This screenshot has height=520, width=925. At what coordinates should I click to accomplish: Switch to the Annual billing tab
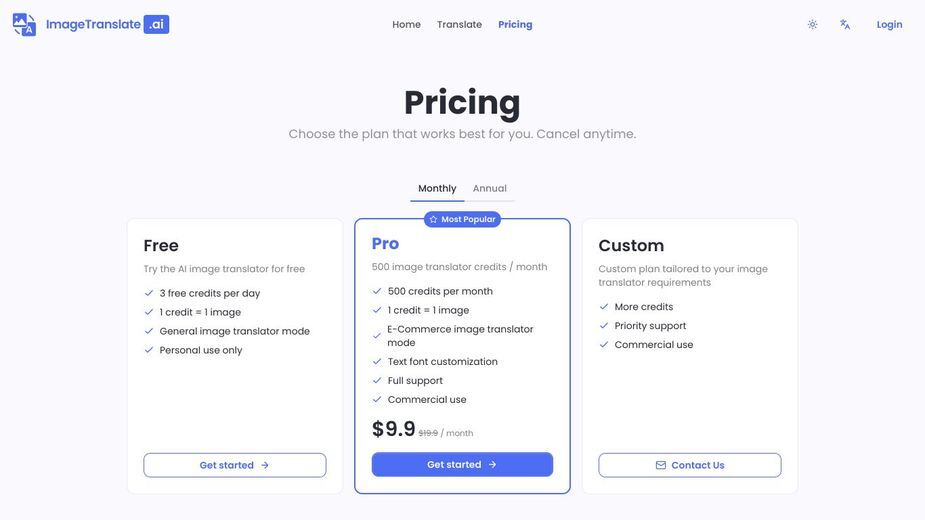[x=490, y=188]
